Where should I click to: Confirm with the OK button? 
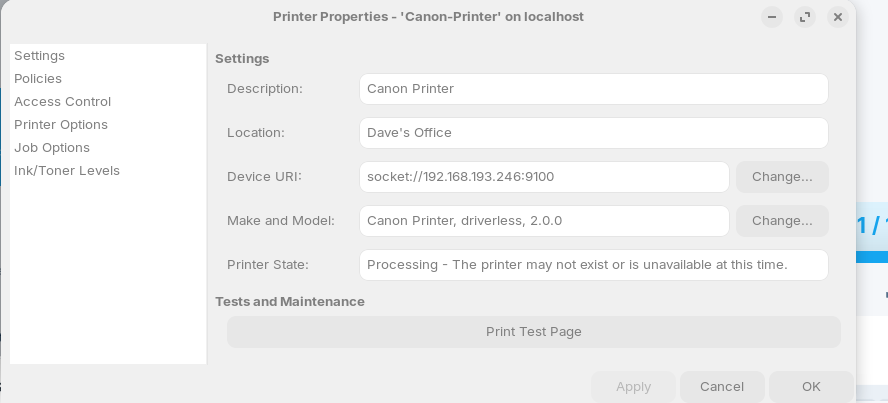[811, 387]
